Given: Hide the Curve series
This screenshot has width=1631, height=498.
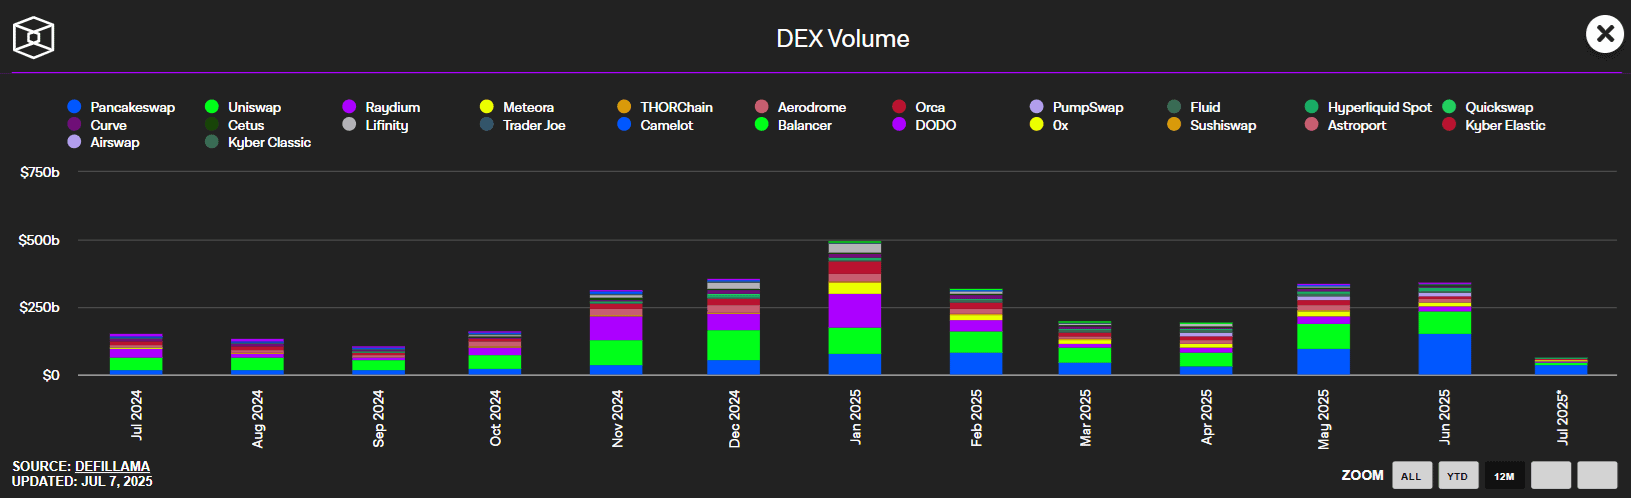Looking at the screenshot, I should coord(108,125).
